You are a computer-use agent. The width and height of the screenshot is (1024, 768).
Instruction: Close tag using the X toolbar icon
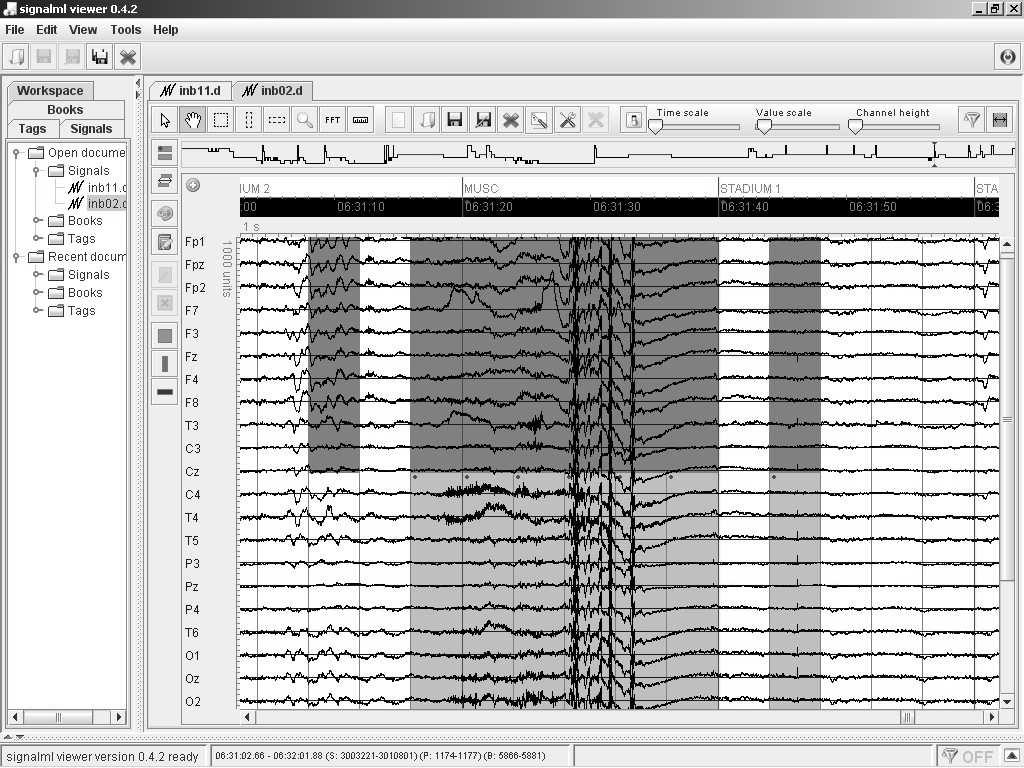coord(511,120)
